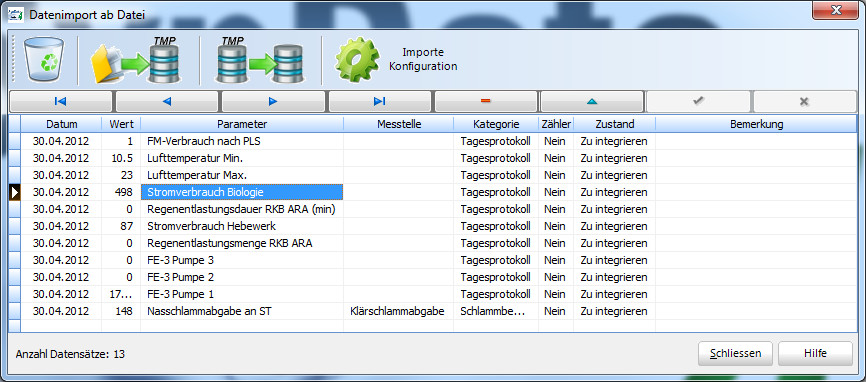The image size is (866, 382).
Task: Select the FE-3 Pumpe 2 cell
Action: tap(242, 277)
